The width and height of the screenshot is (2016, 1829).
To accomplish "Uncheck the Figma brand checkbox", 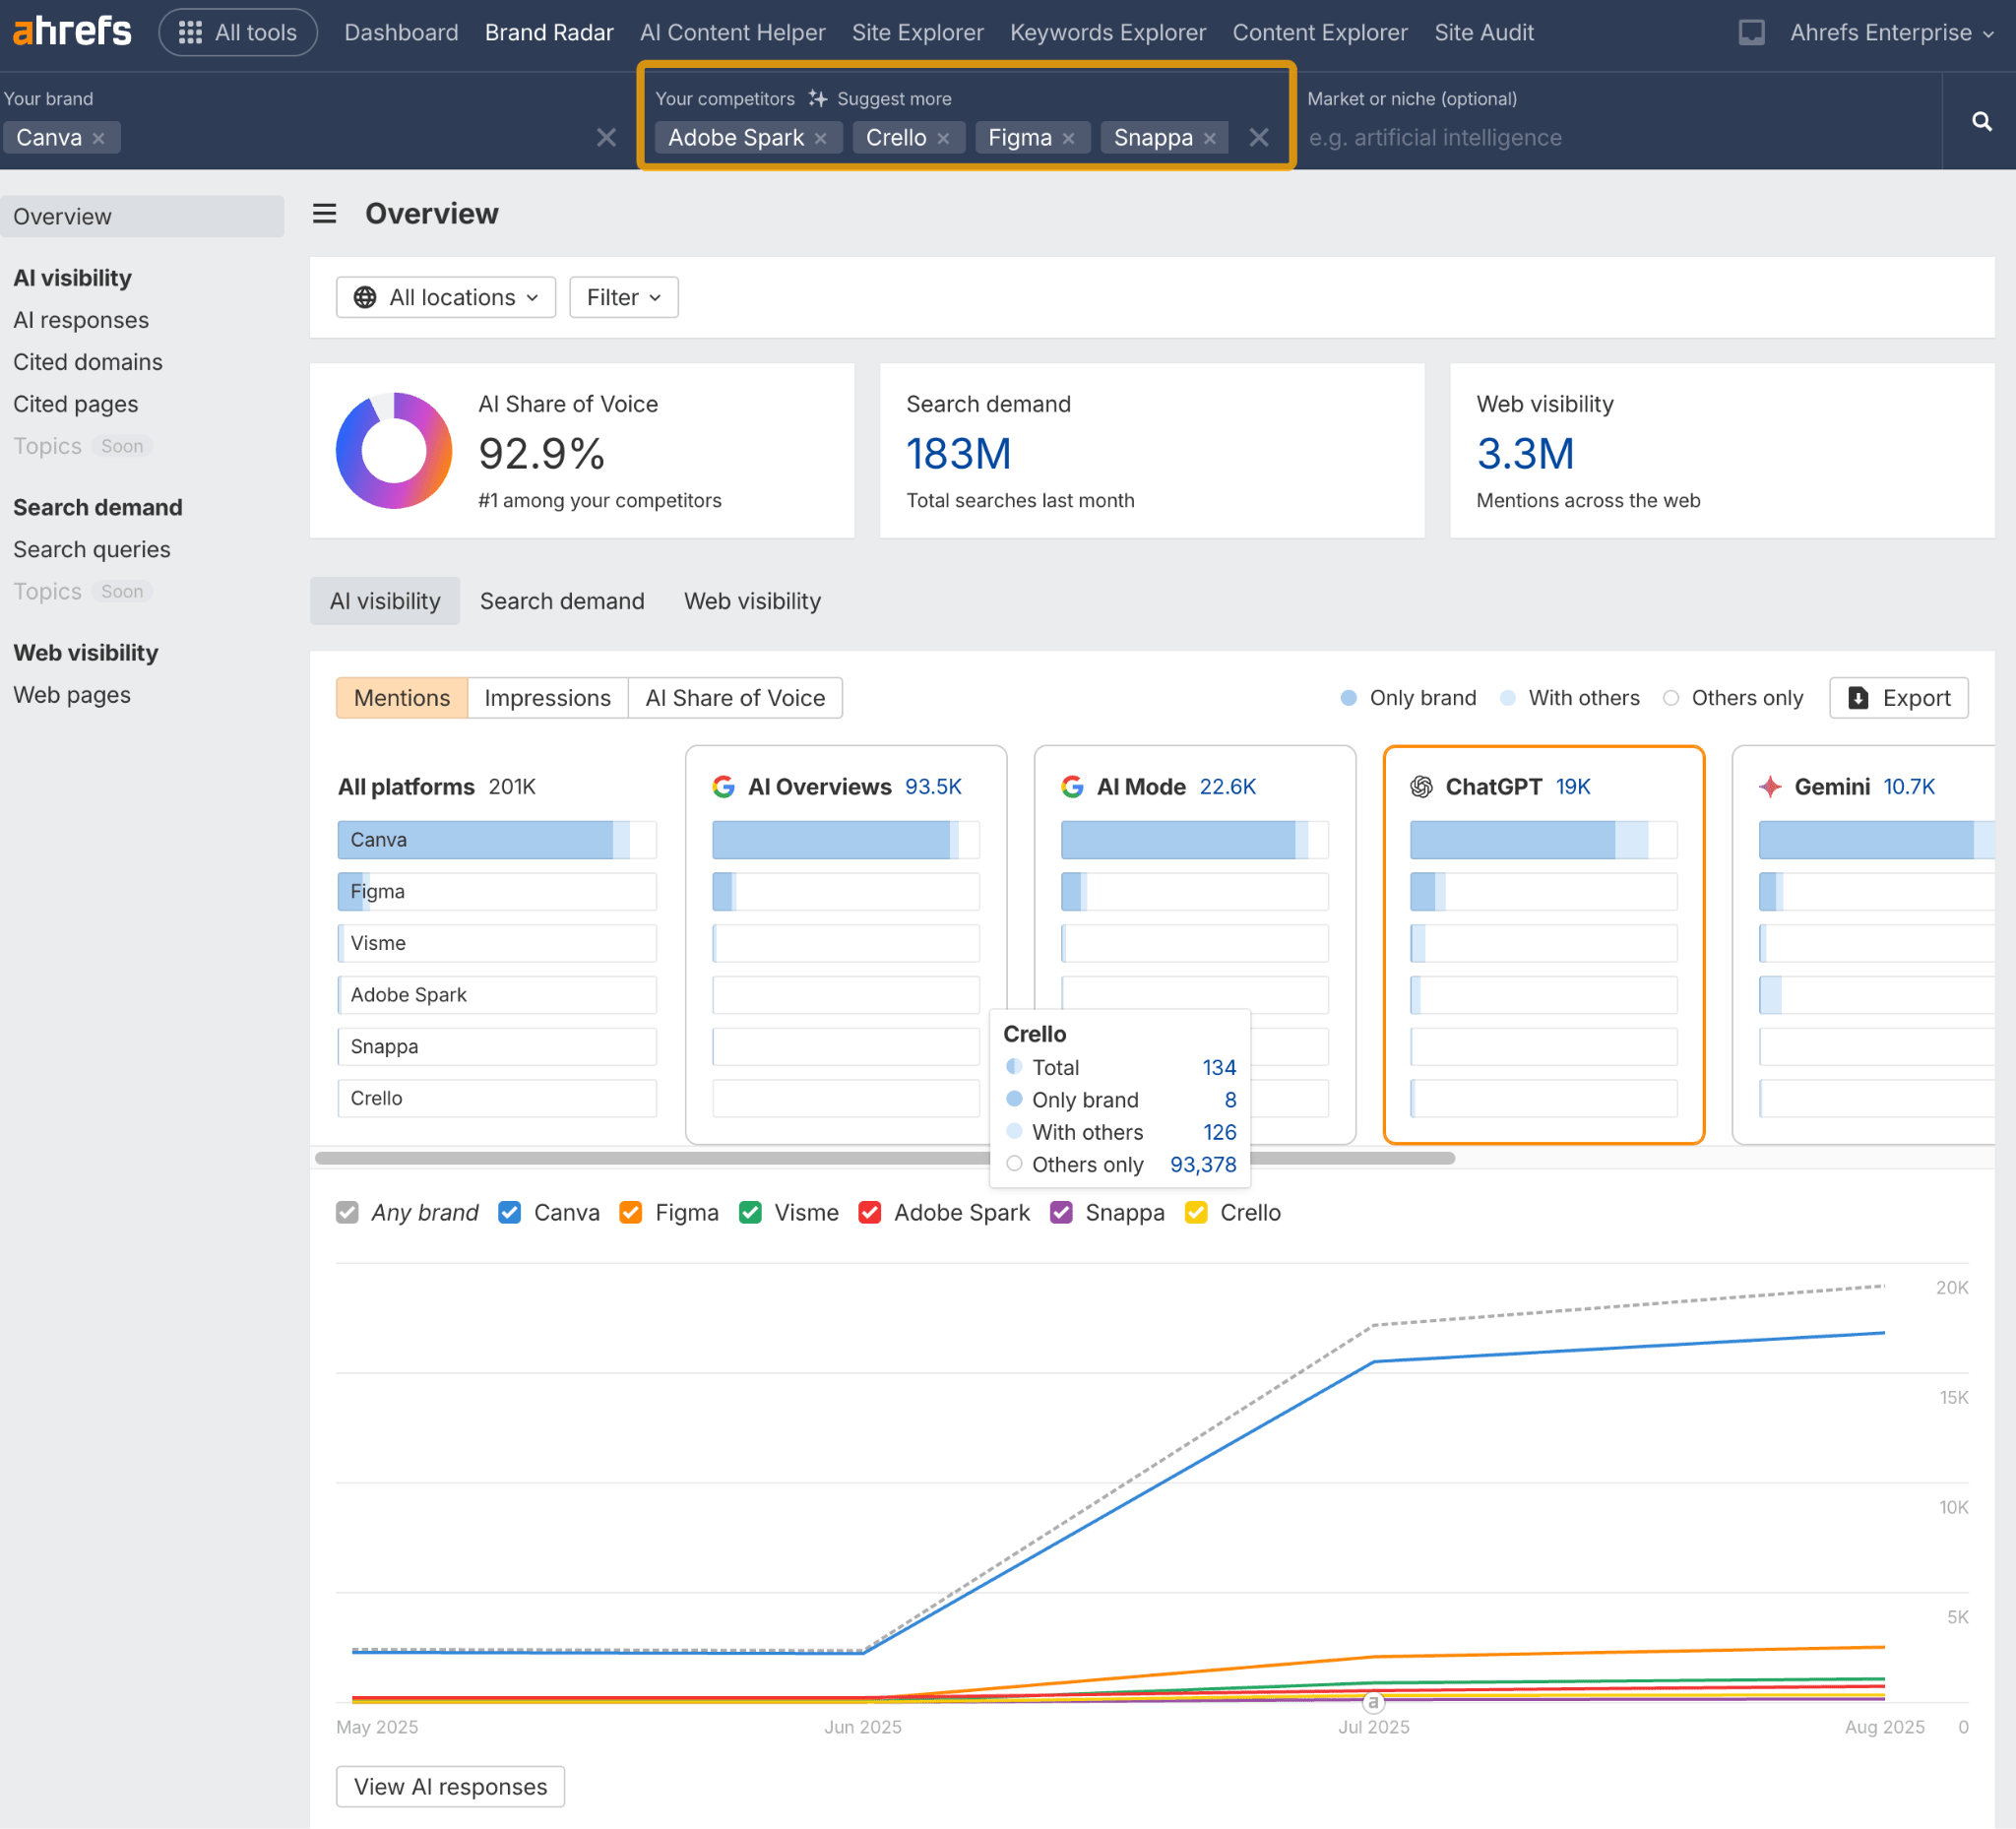I will 630,1212.
